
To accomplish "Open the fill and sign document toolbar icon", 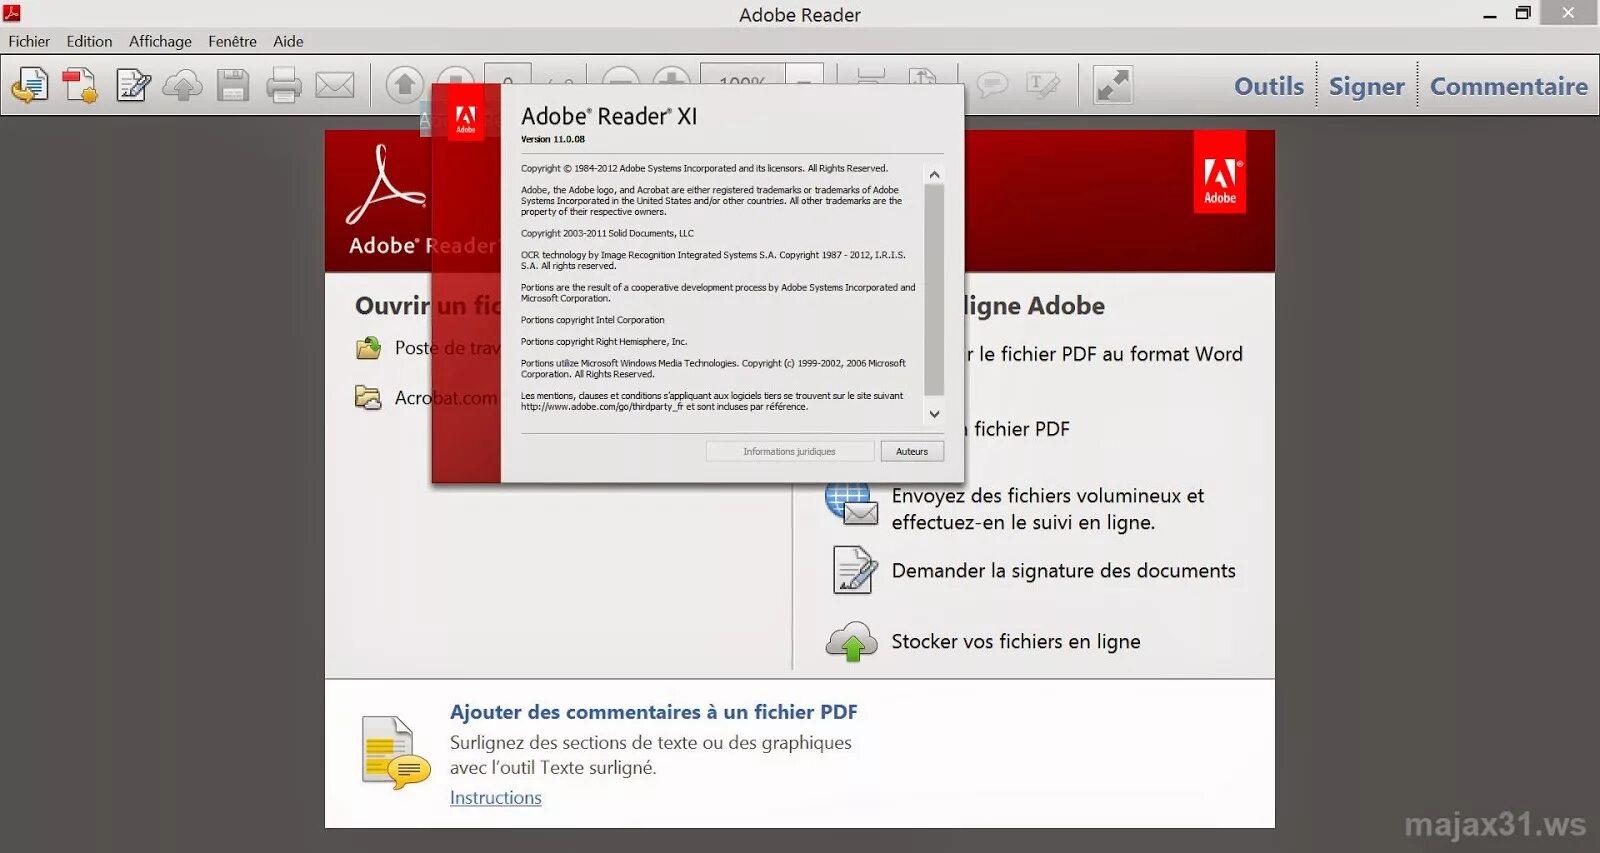I will [133, 86].
